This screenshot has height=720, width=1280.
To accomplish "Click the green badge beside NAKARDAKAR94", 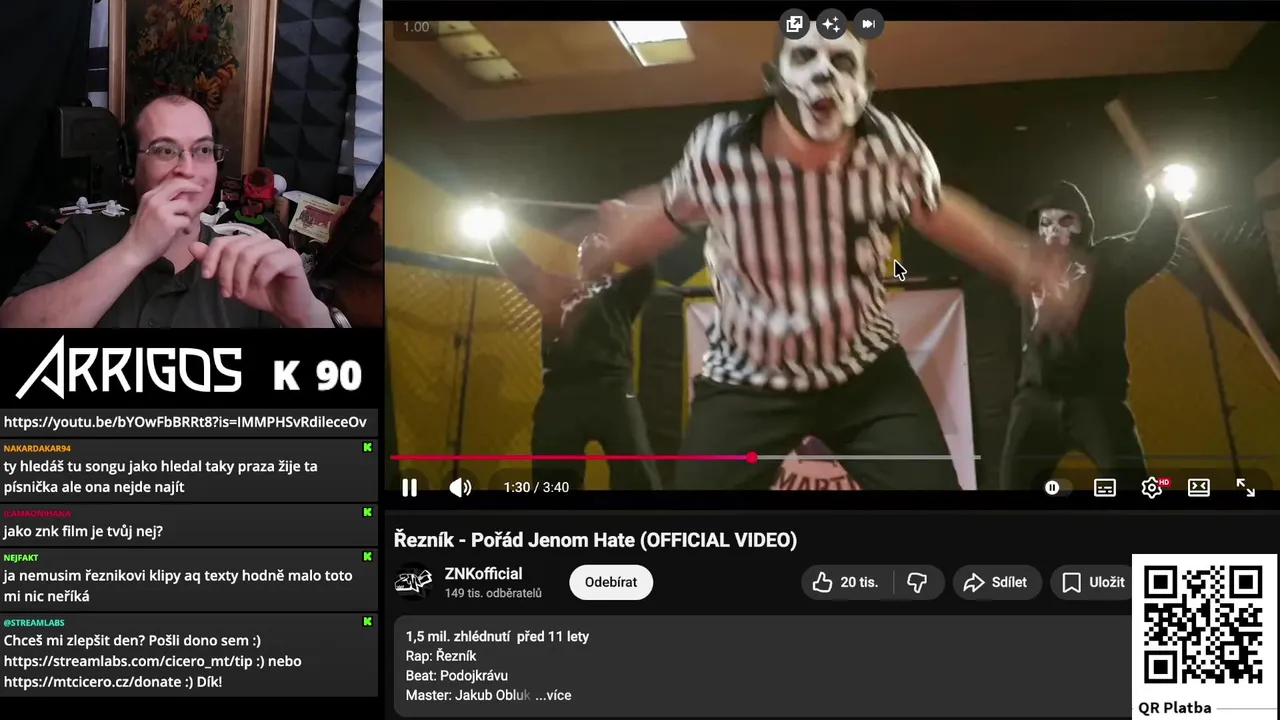I will (x=368, y=448).
